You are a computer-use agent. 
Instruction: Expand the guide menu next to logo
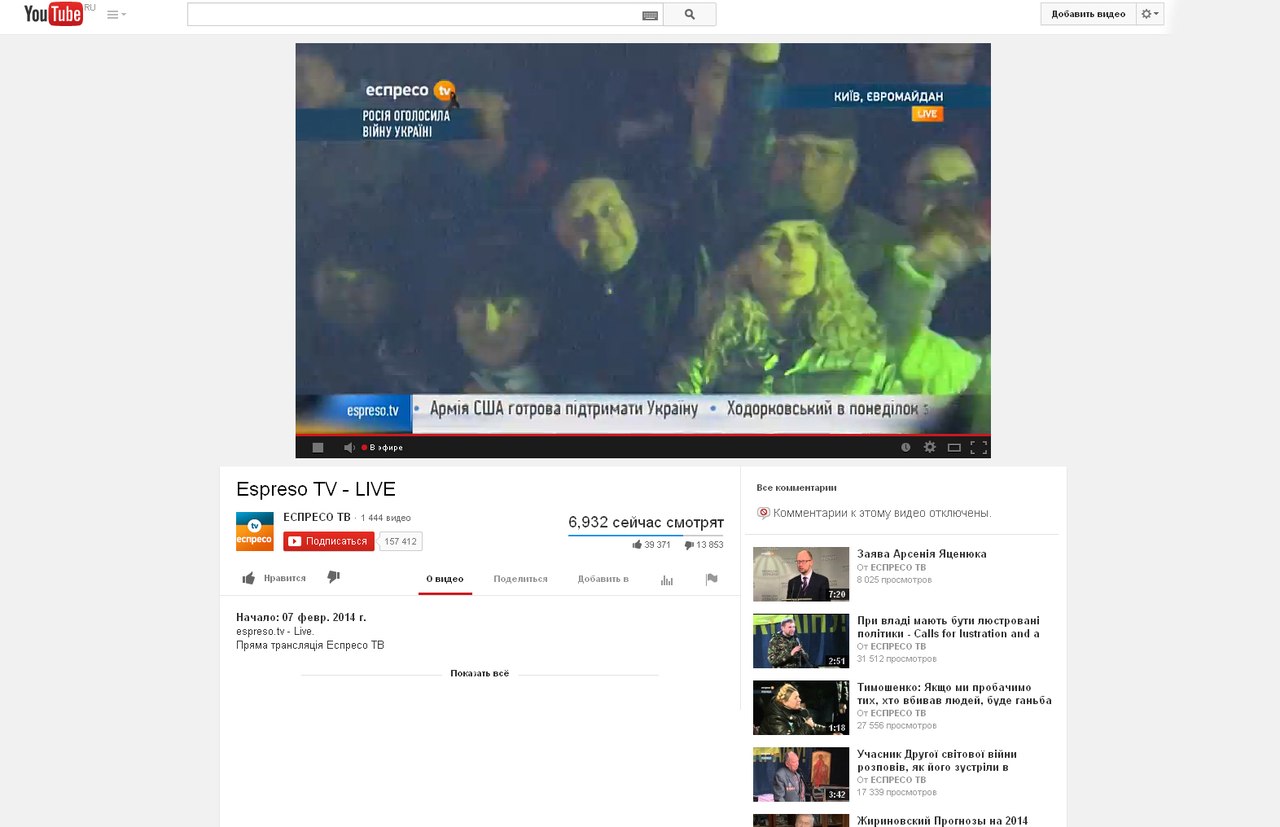click(x=116, y=15)
